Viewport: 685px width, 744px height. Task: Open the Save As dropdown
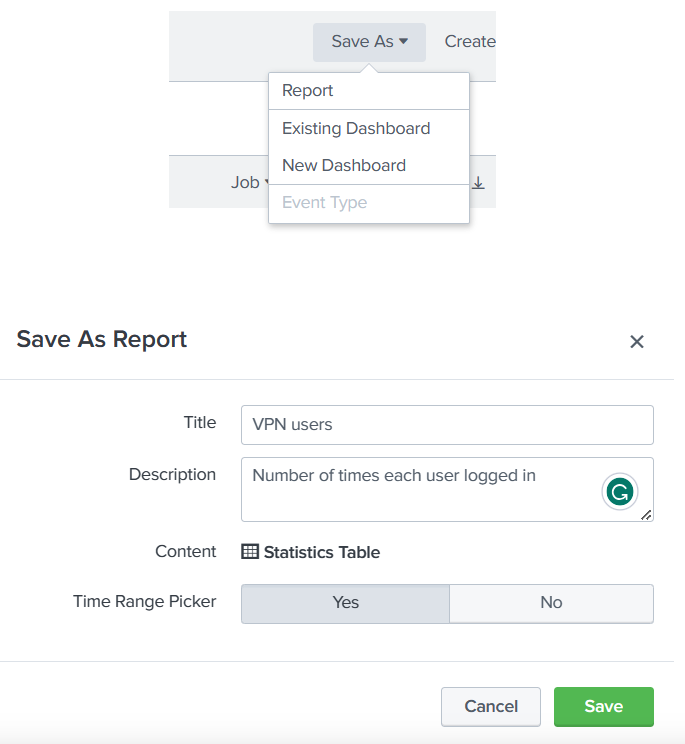click(x=369, y=42)
